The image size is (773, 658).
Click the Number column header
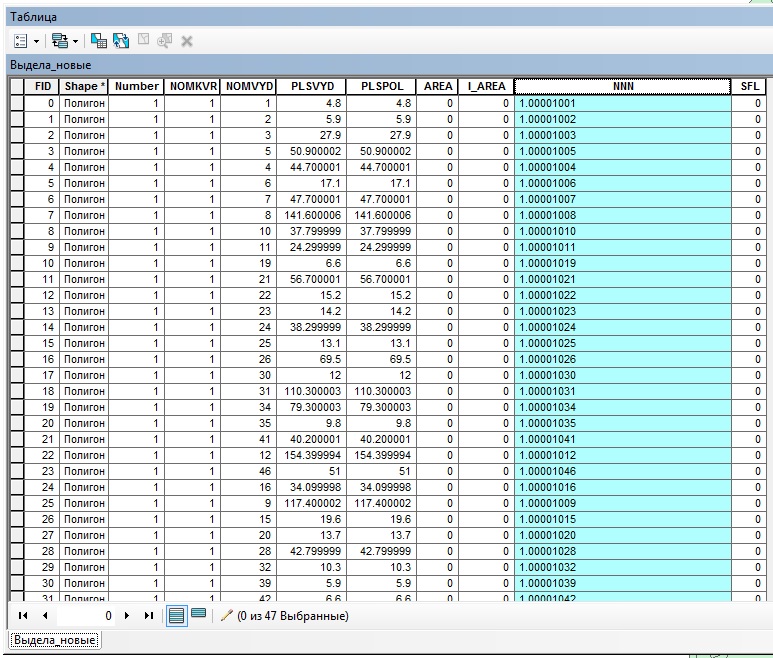137,86
